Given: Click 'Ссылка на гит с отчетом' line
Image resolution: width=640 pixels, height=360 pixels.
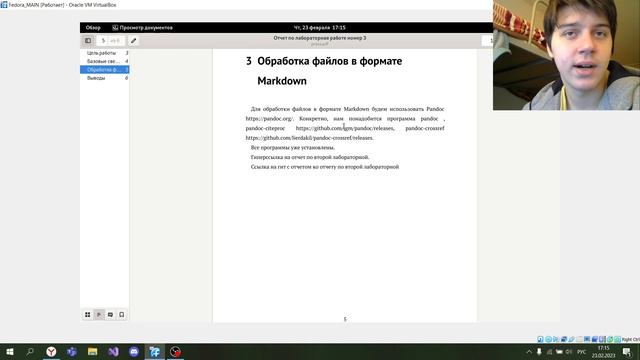Looking at the screenshot, I should coord(325,167).
